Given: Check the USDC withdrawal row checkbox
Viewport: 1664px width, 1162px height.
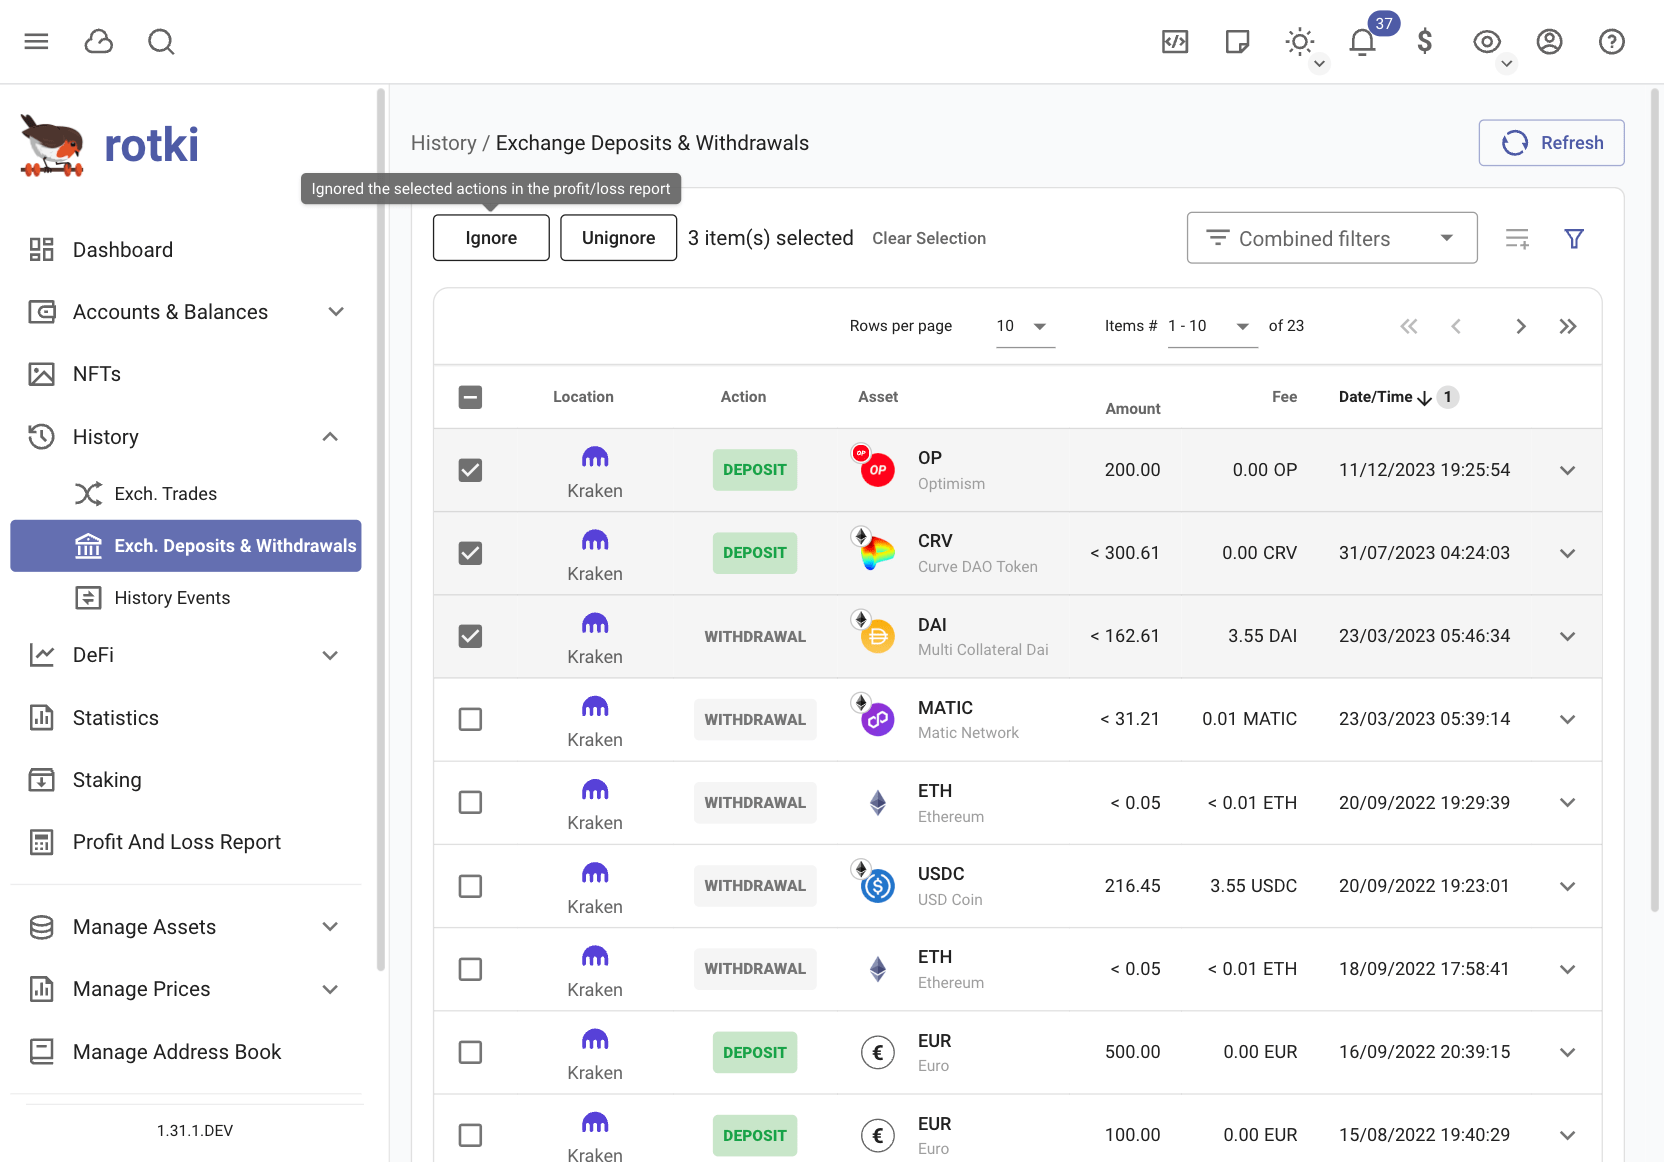Looking at the screenshot, I should pyautogui.click(x=470, y=886).
